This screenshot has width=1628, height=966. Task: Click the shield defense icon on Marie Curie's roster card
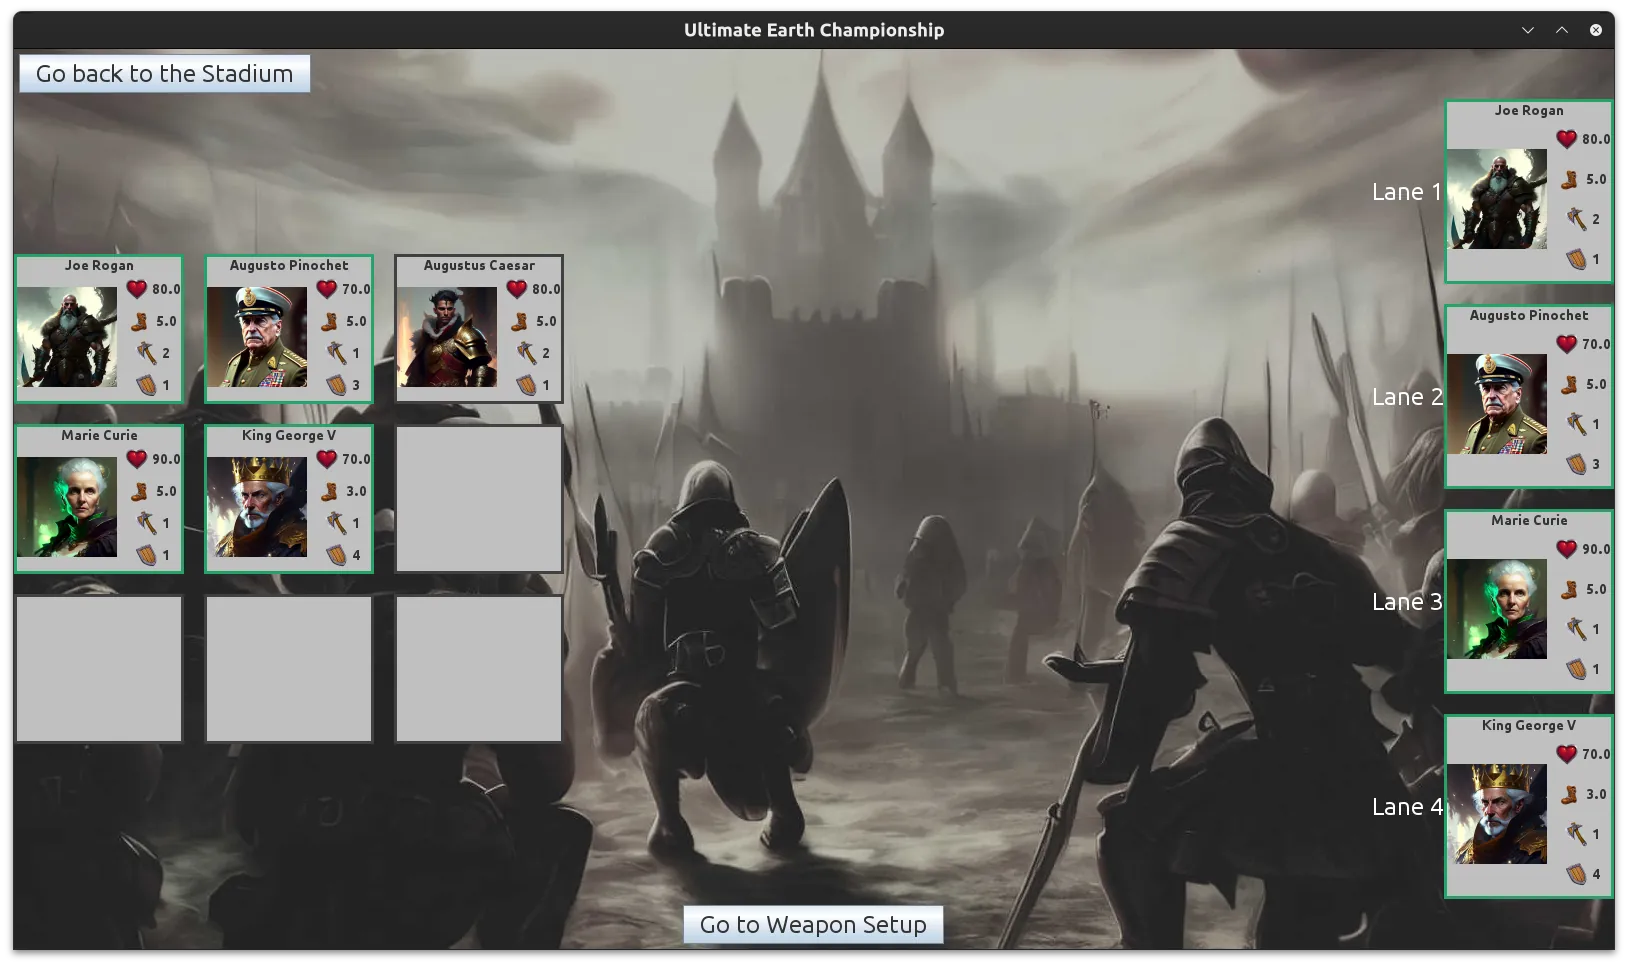pyautogui.click(x=148, y=554)
